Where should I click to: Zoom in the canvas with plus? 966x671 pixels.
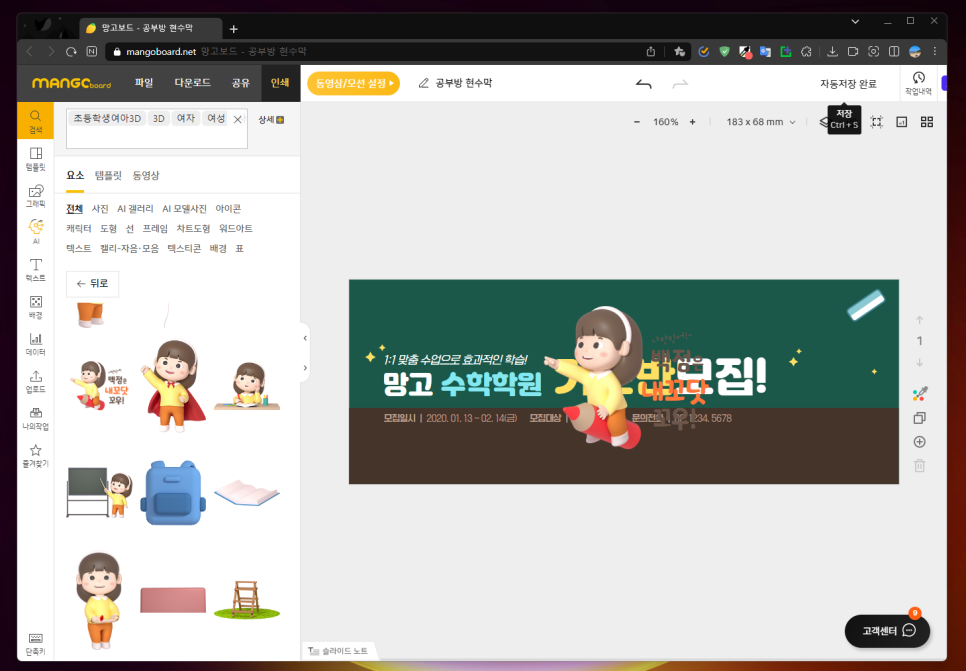(692, 122)
